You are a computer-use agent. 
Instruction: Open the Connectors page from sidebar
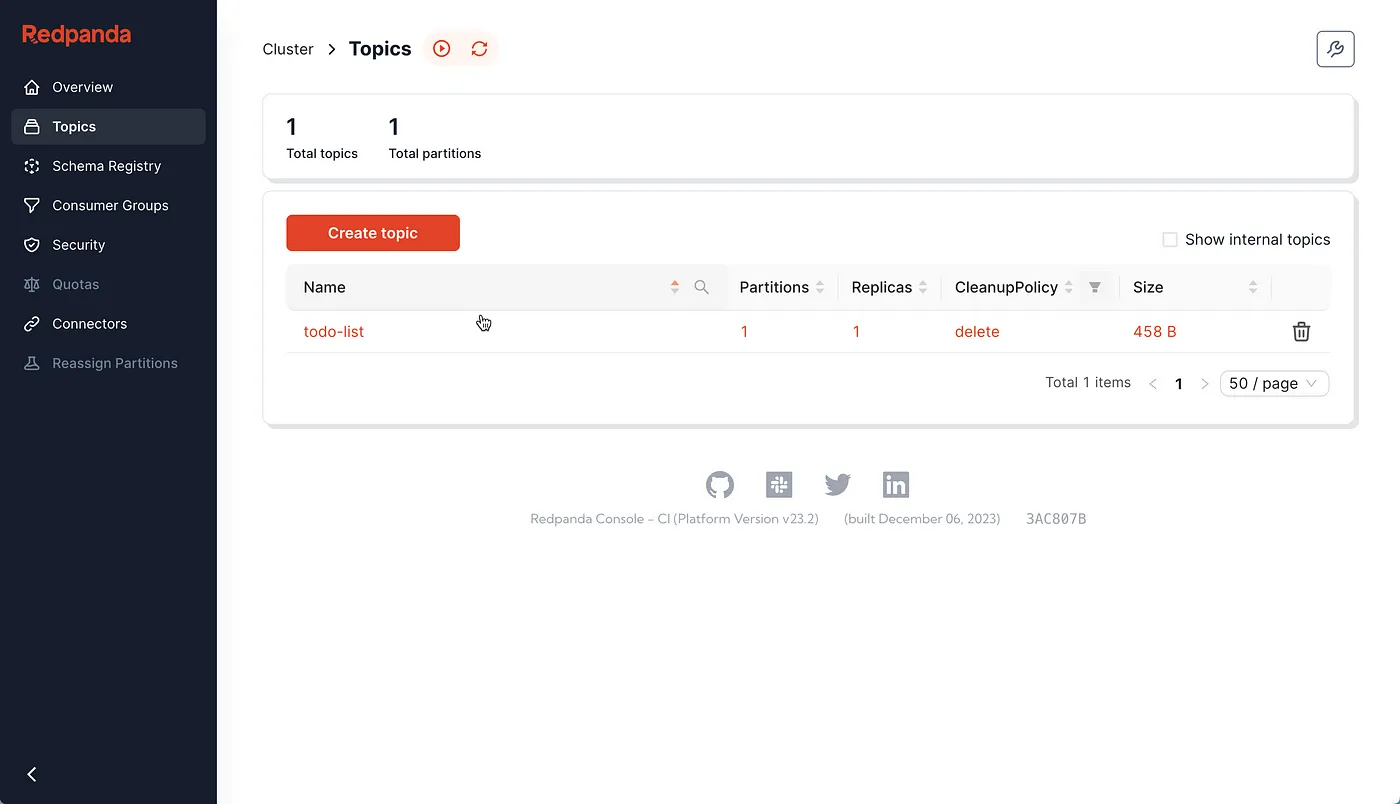point(89,323)
